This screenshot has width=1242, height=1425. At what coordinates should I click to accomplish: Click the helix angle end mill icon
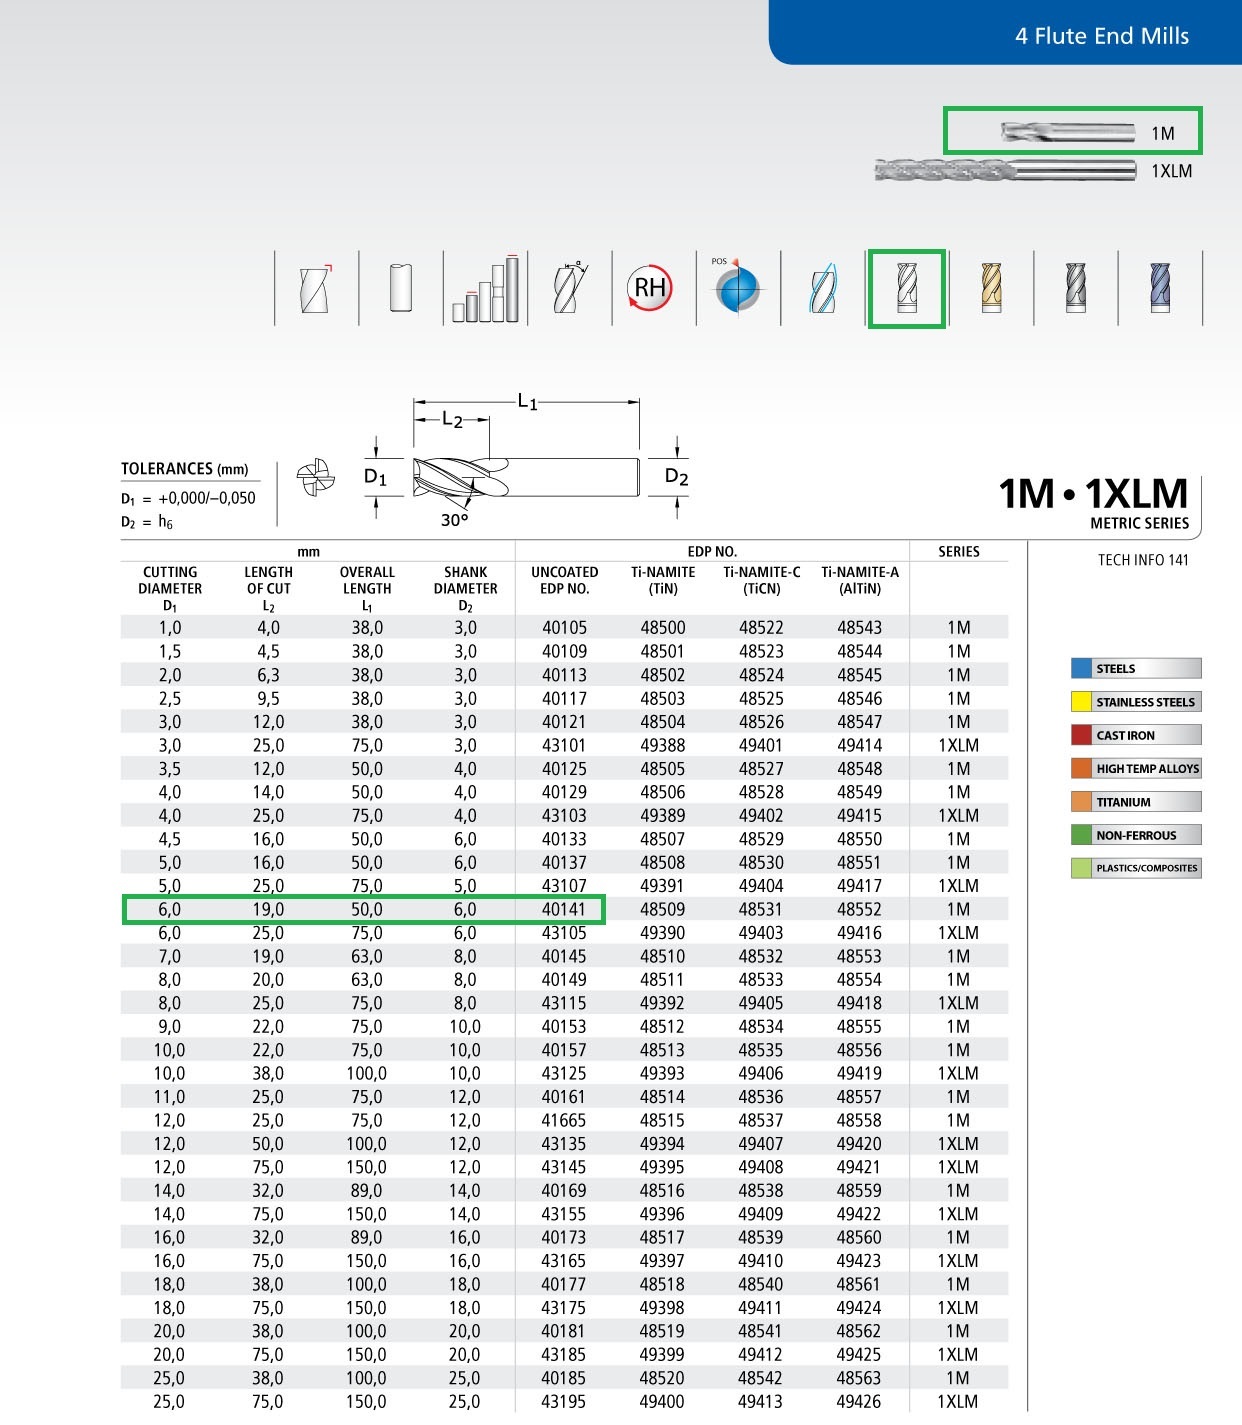tap(570, 288)
